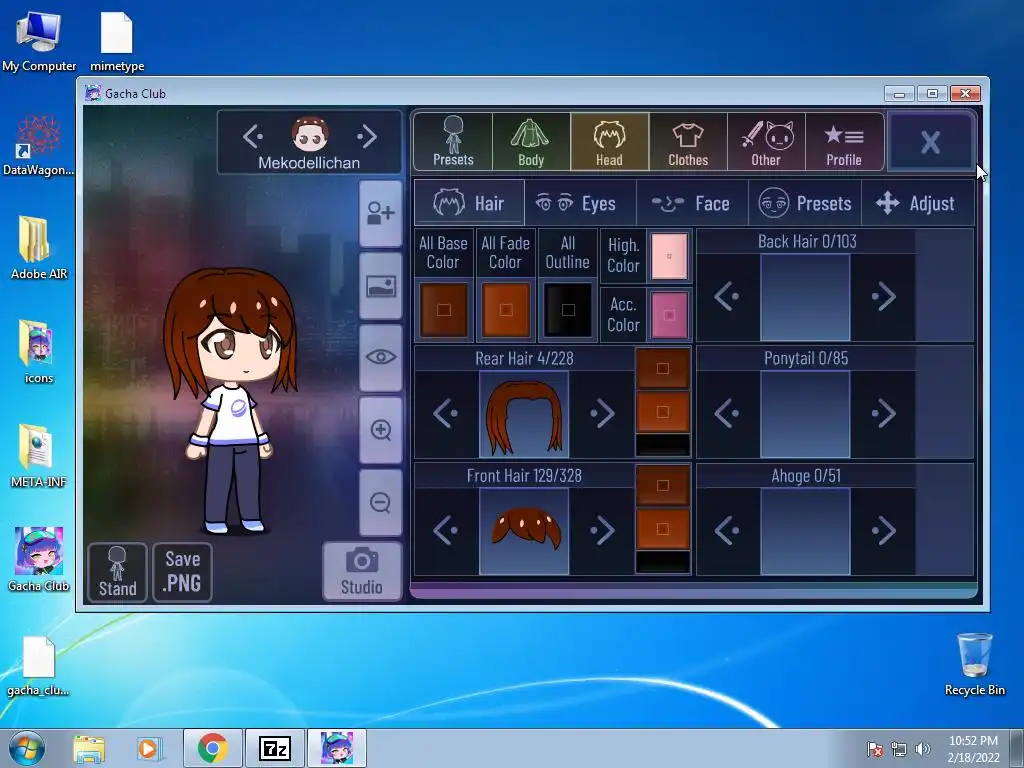
Task: Open the Clothes category tab
Action: point(688,142)
